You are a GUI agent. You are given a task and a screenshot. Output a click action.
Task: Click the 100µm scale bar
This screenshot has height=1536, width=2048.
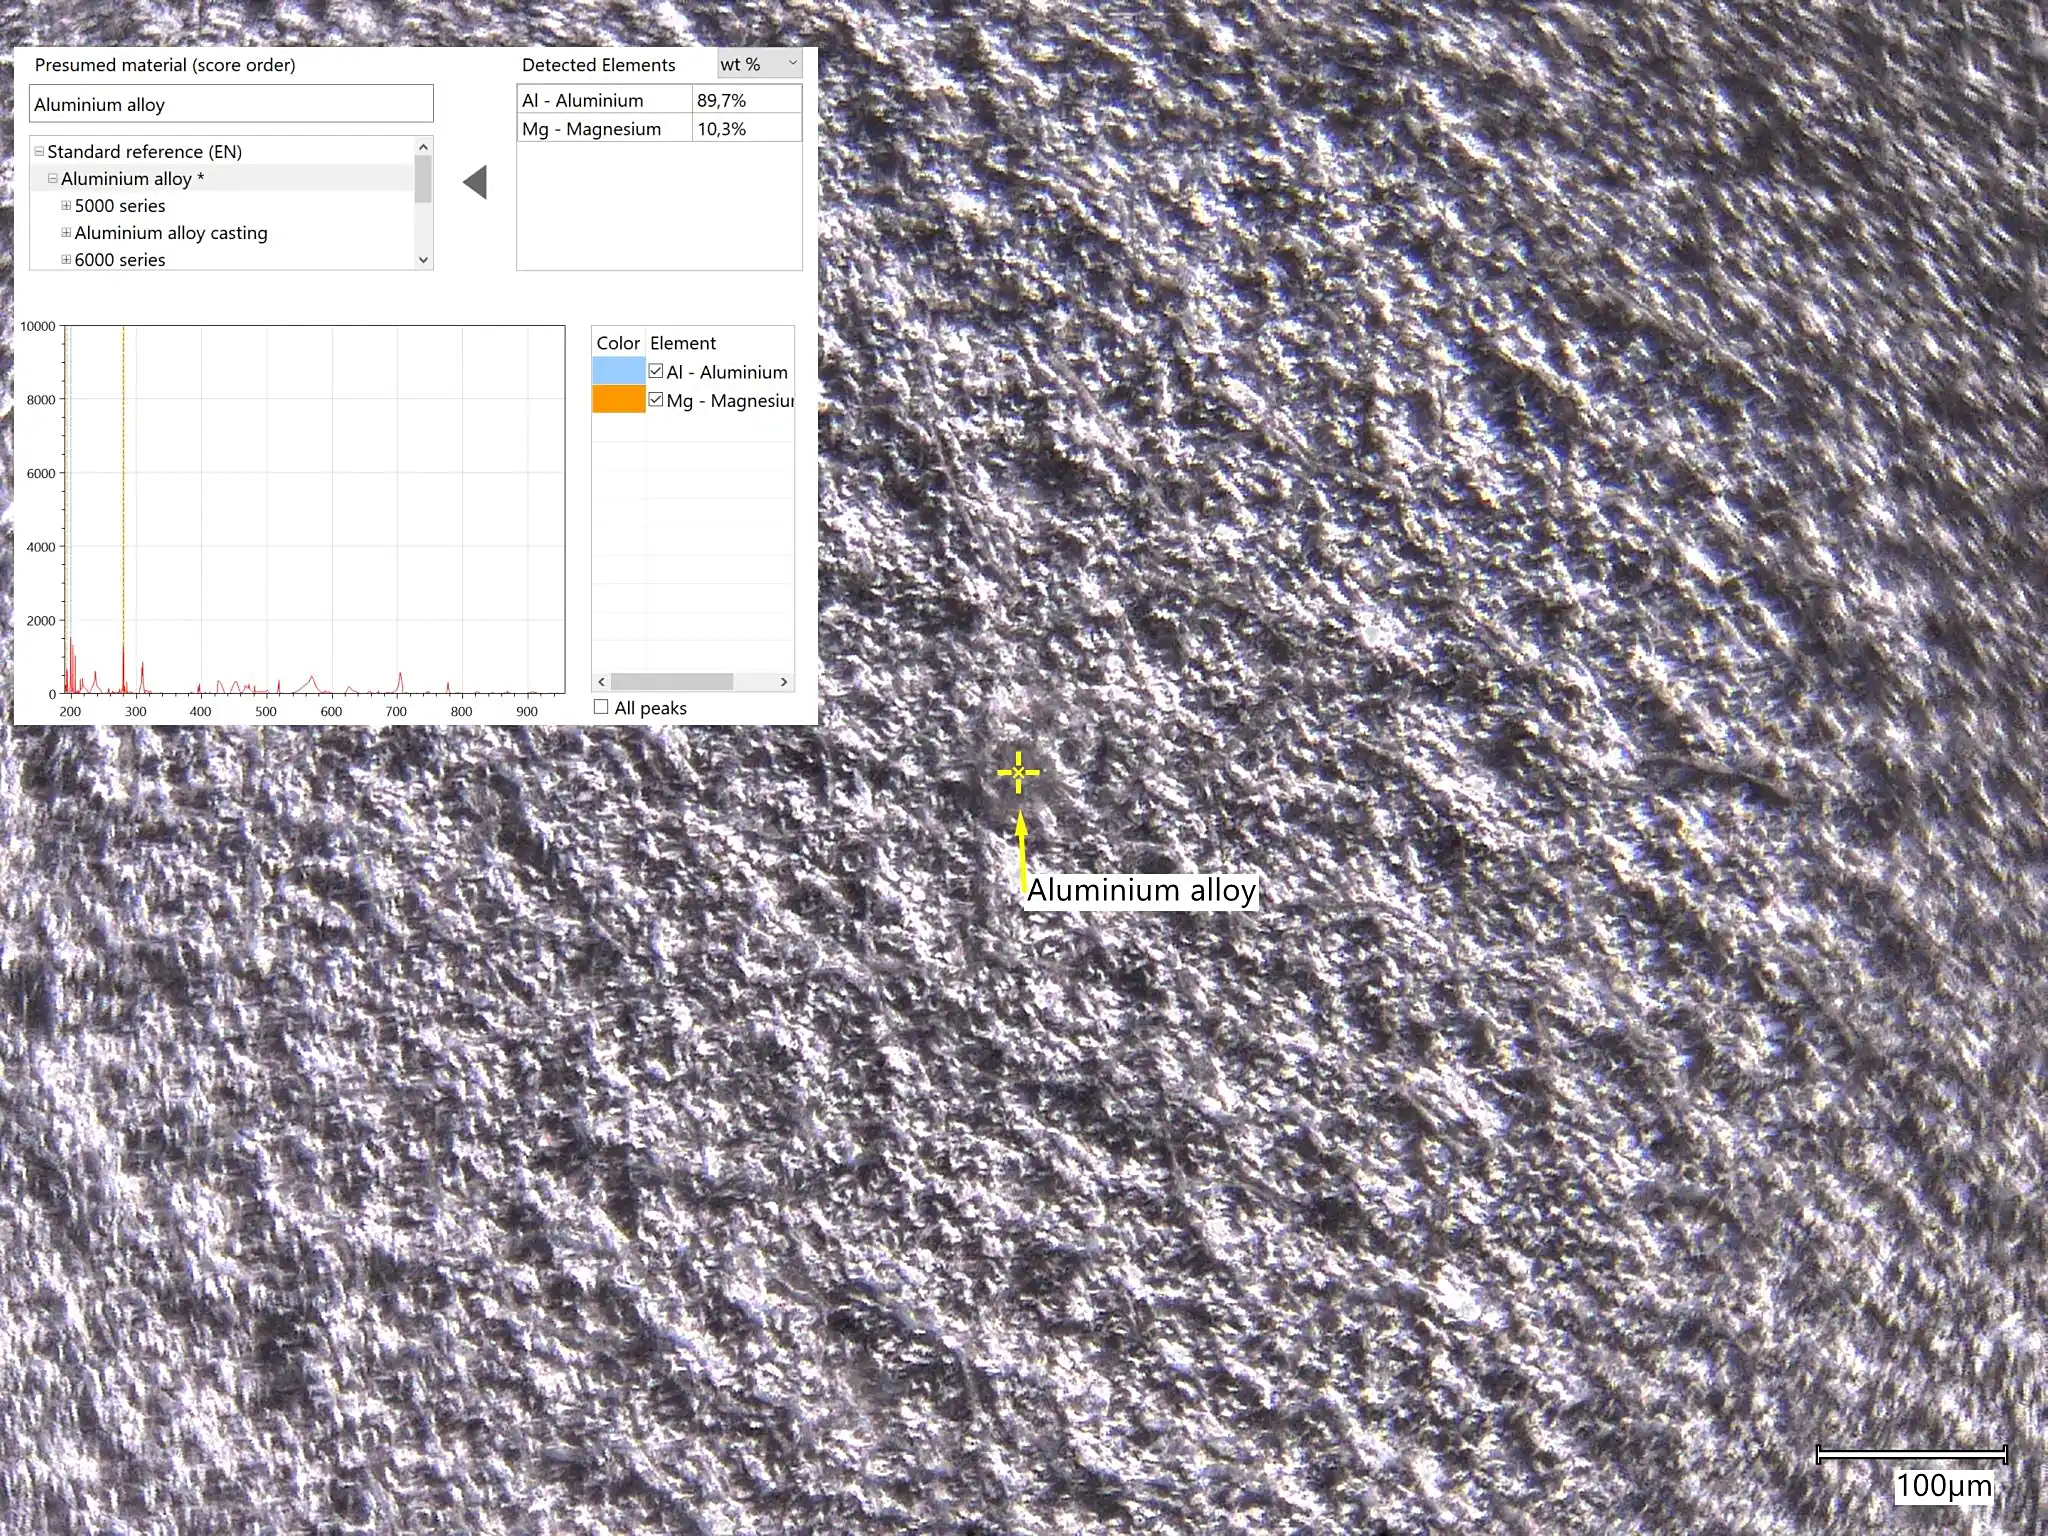(1911, 1454)
